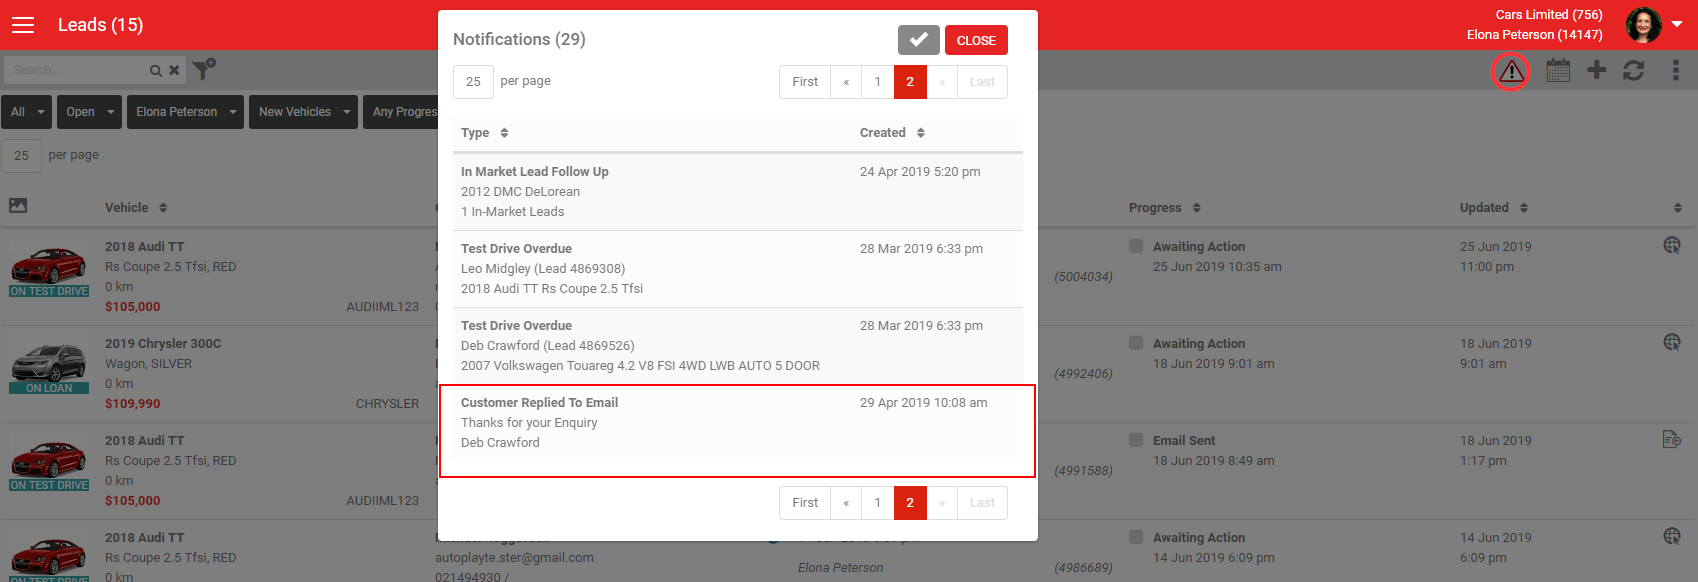Tick checkbox for Awaiting Action 18 Jun row
The image size is (1698, 582).
pos(1136,343)
